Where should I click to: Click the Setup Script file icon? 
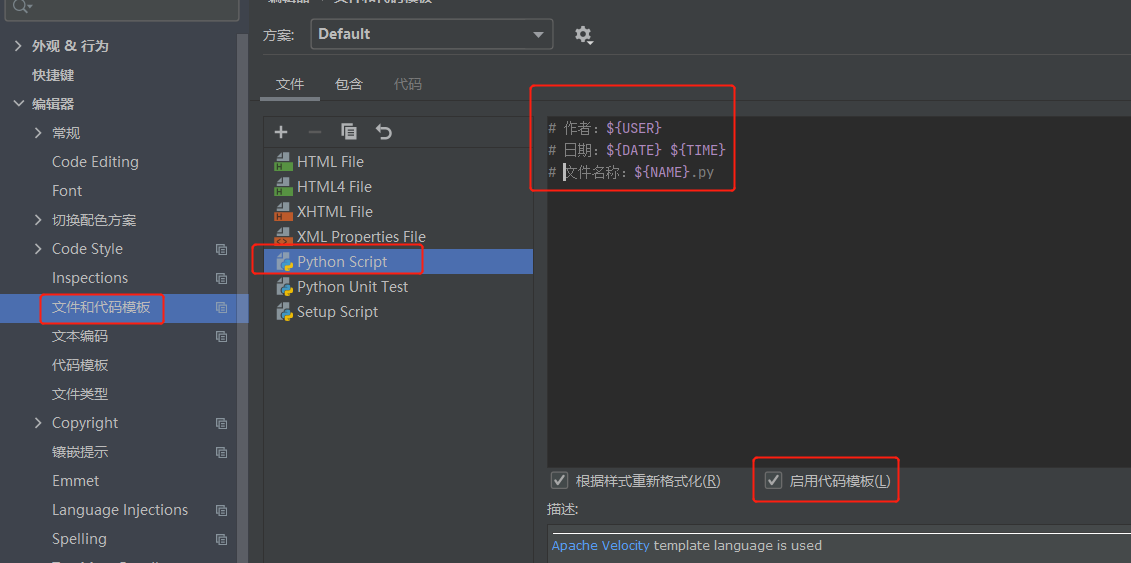[x=283, y=311]
